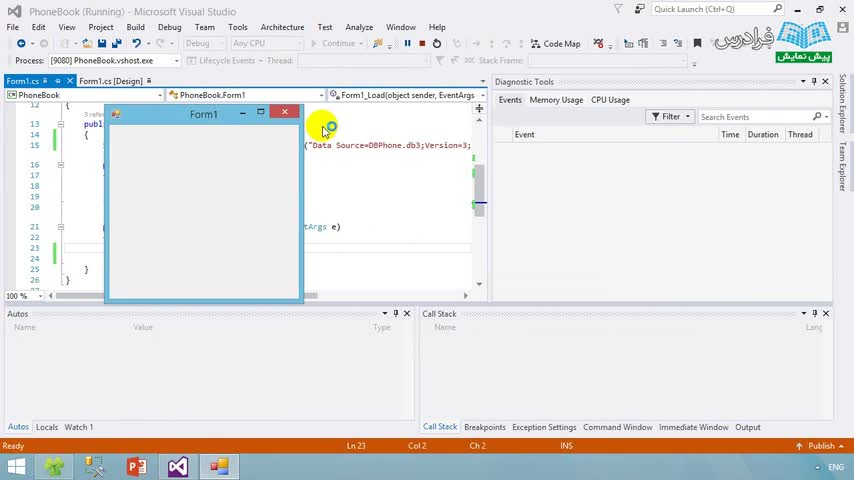Open the Solution Explorer side tab
This screenshot has width=854, height=480.
(843, 104)
